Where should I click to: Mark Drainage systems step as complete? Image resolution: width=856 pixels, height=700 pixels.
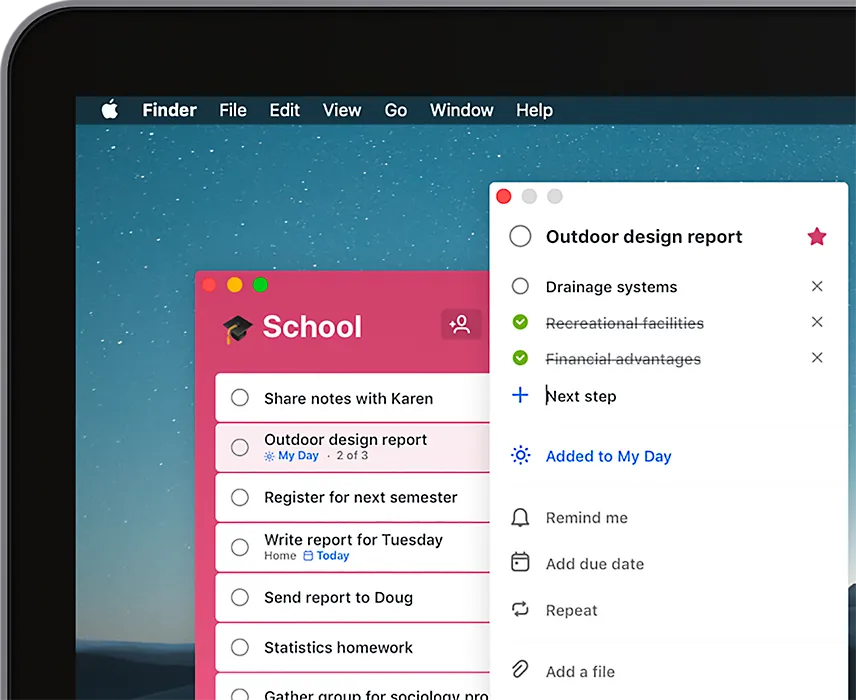[520, 287]
